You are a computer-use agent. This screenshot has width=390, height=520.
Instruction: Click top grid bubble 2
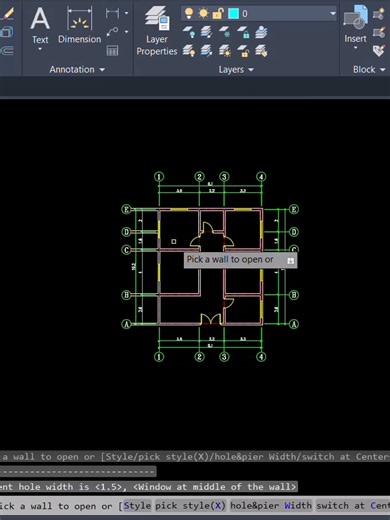tap(199, 177)
